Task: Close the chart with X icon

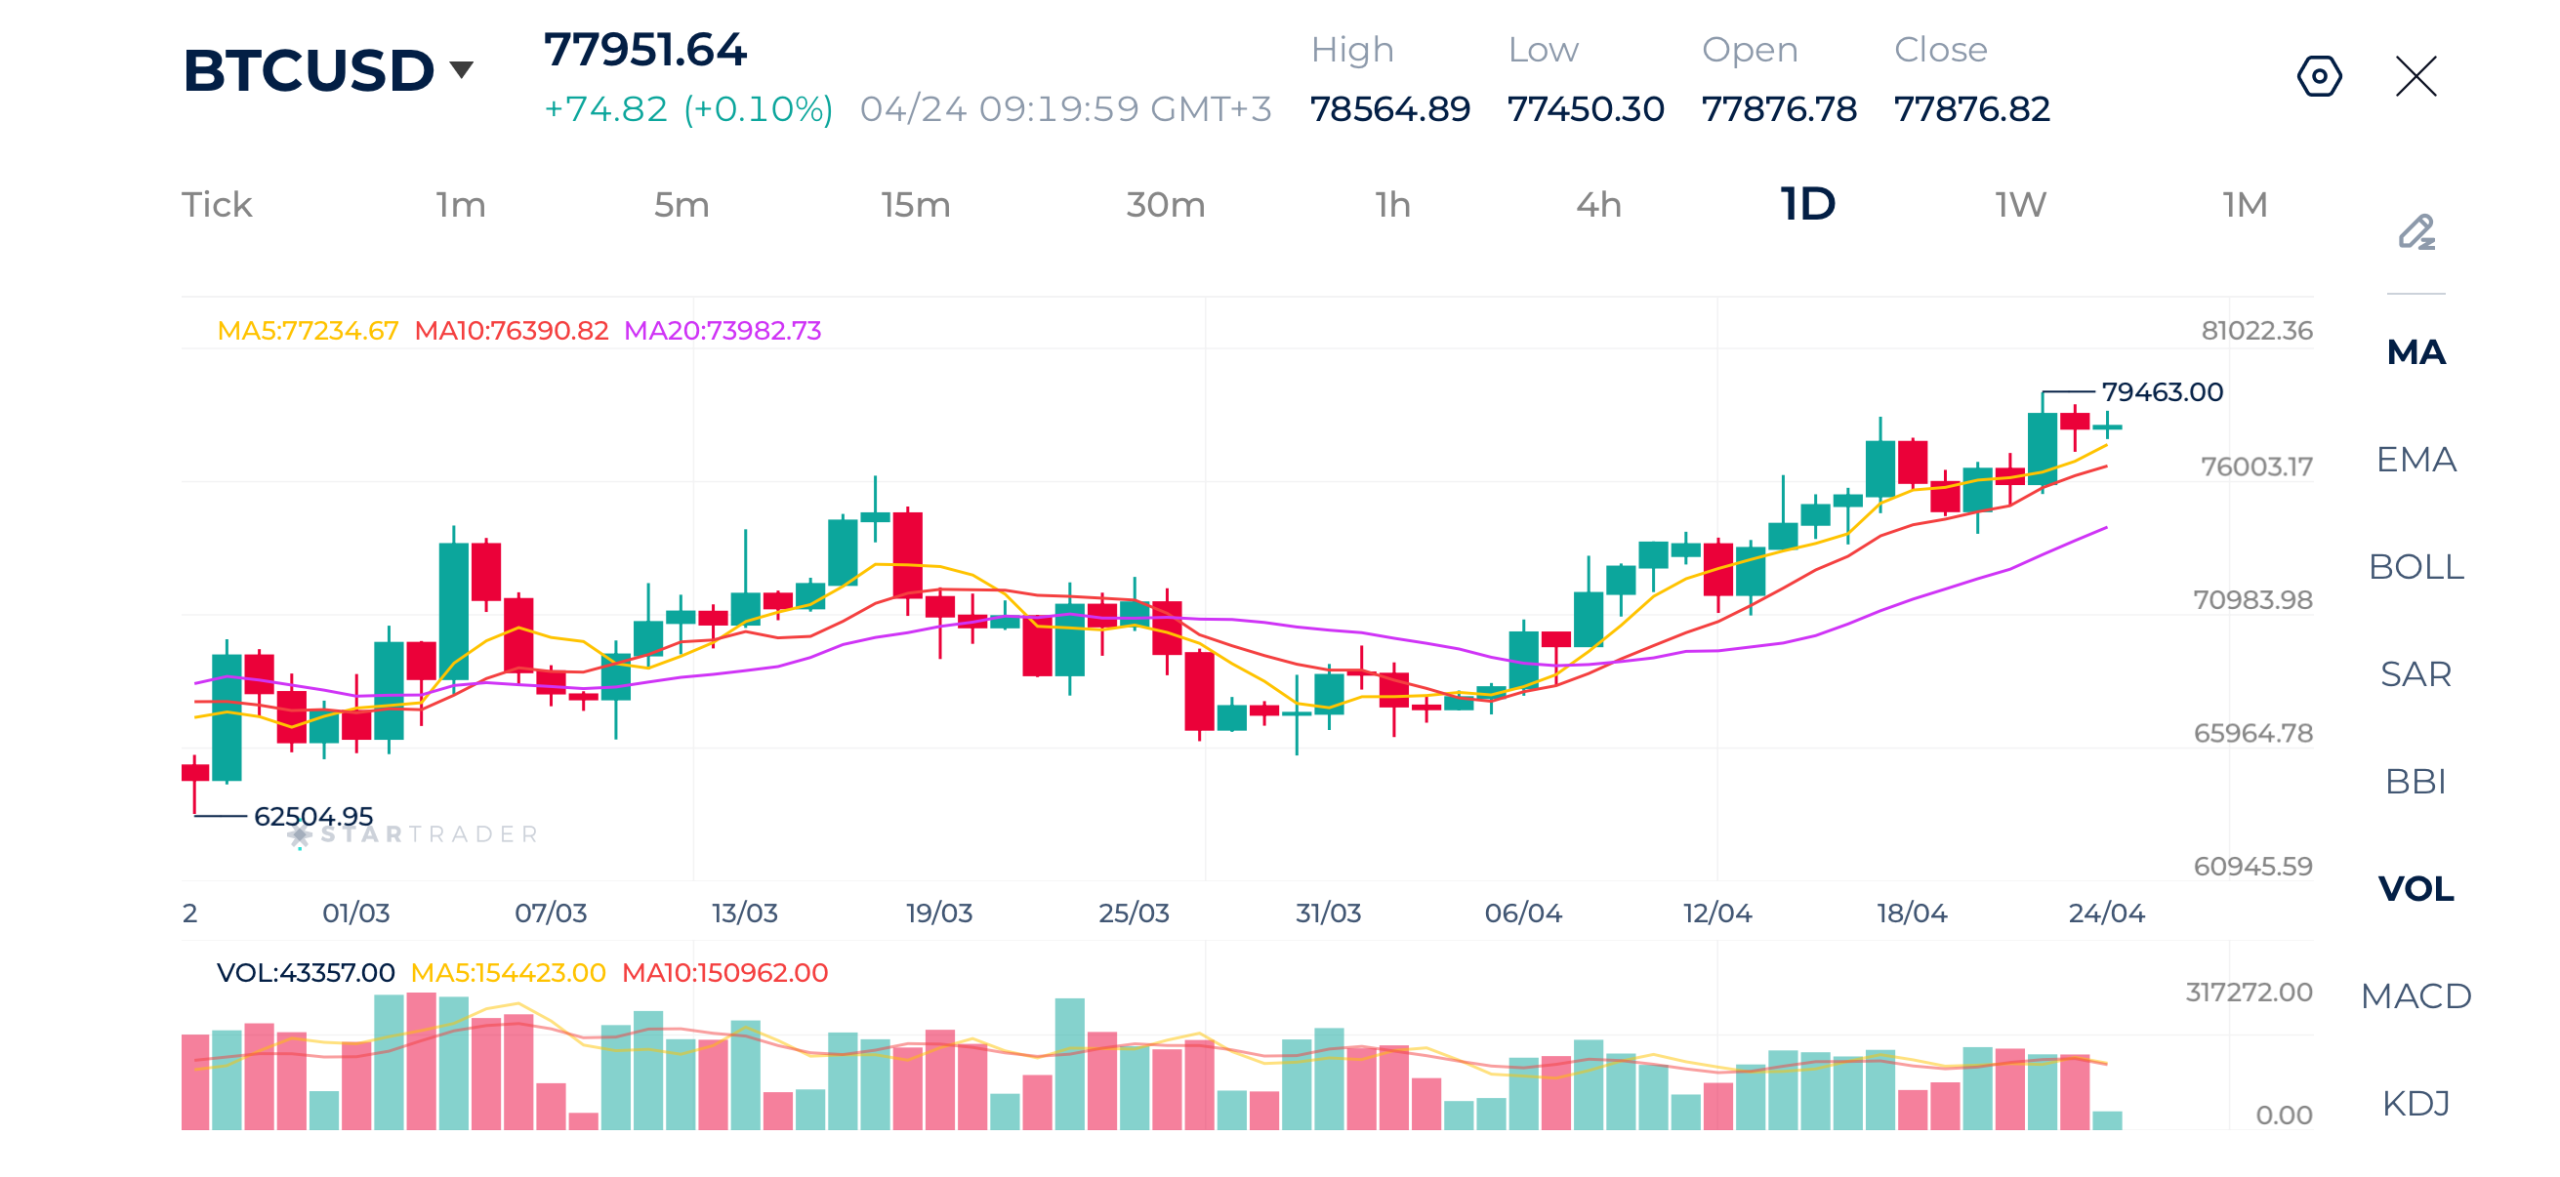Action: pos(2415,76)
